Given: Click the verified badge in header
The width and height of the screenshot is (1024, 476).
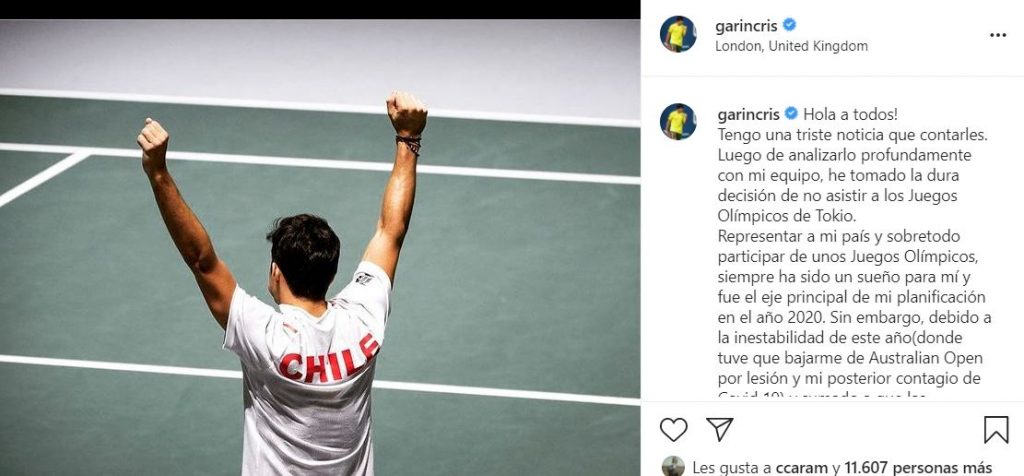Looking at the screenshot, I should click(x=790, y=25).
